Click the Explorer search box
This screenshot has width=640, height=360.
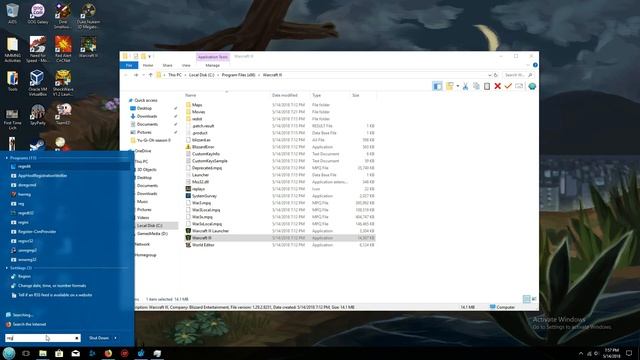click(518, 75)
